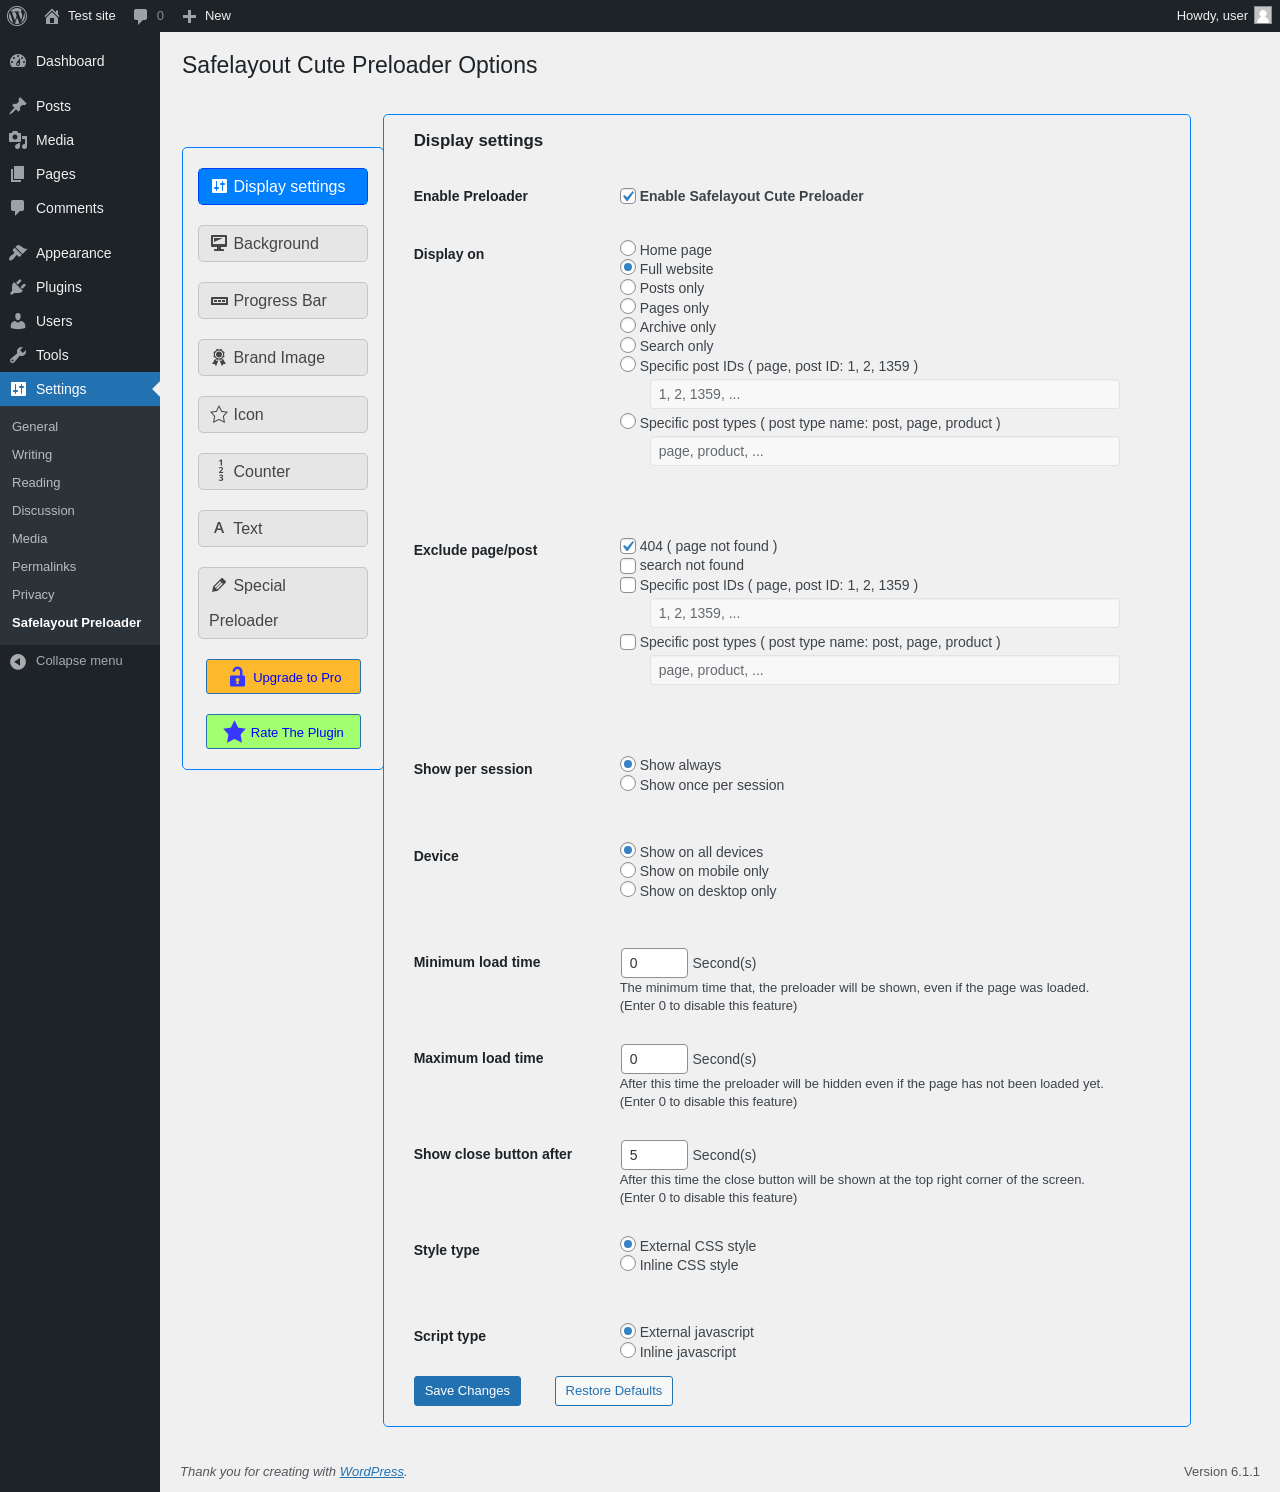
Task: Click the padlock icon on Upgrade to Pro
Action: click(x=237, y=677)
